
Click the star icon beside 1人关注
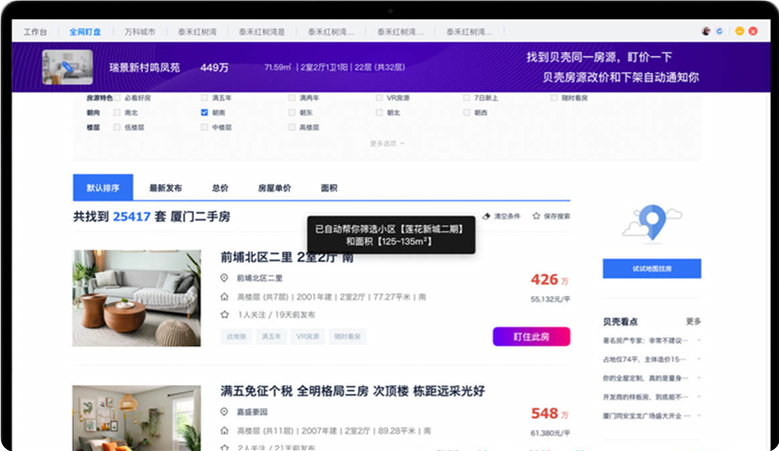224,314
